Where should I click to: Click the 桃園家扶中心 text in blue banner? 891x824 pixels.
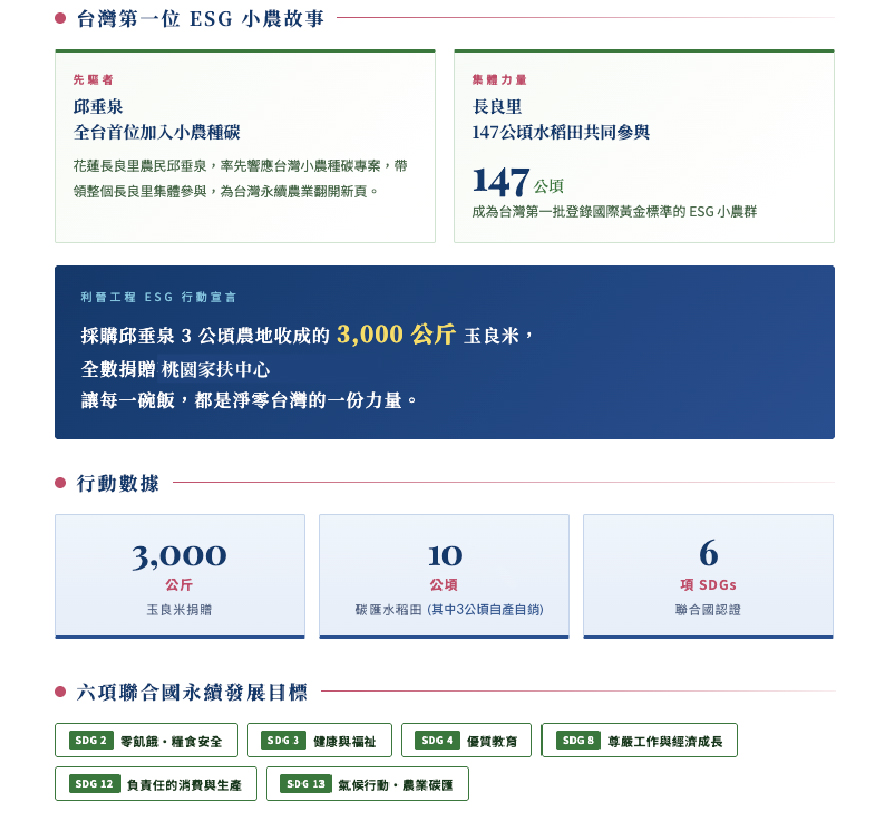(216, 368)
